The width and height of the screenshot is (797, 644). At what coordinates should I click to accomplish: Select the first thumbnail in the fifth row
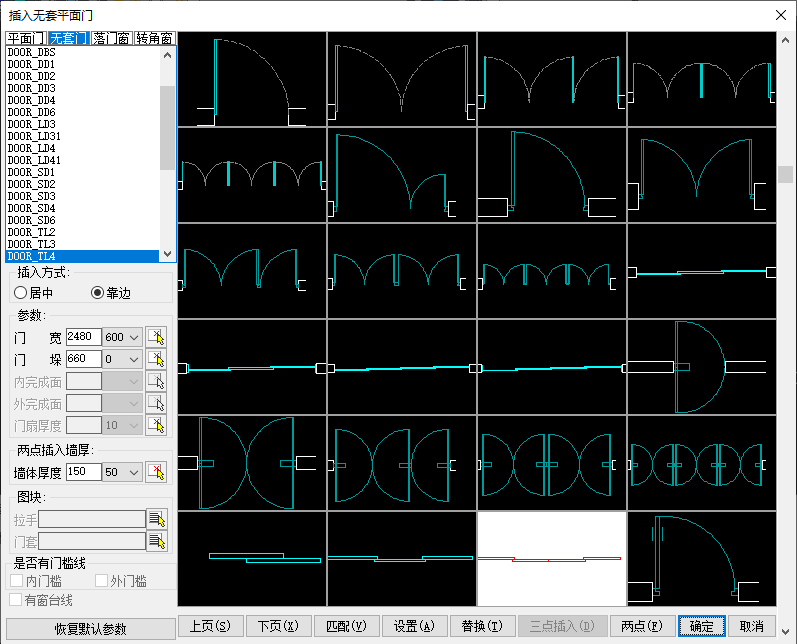coord(252,463)
